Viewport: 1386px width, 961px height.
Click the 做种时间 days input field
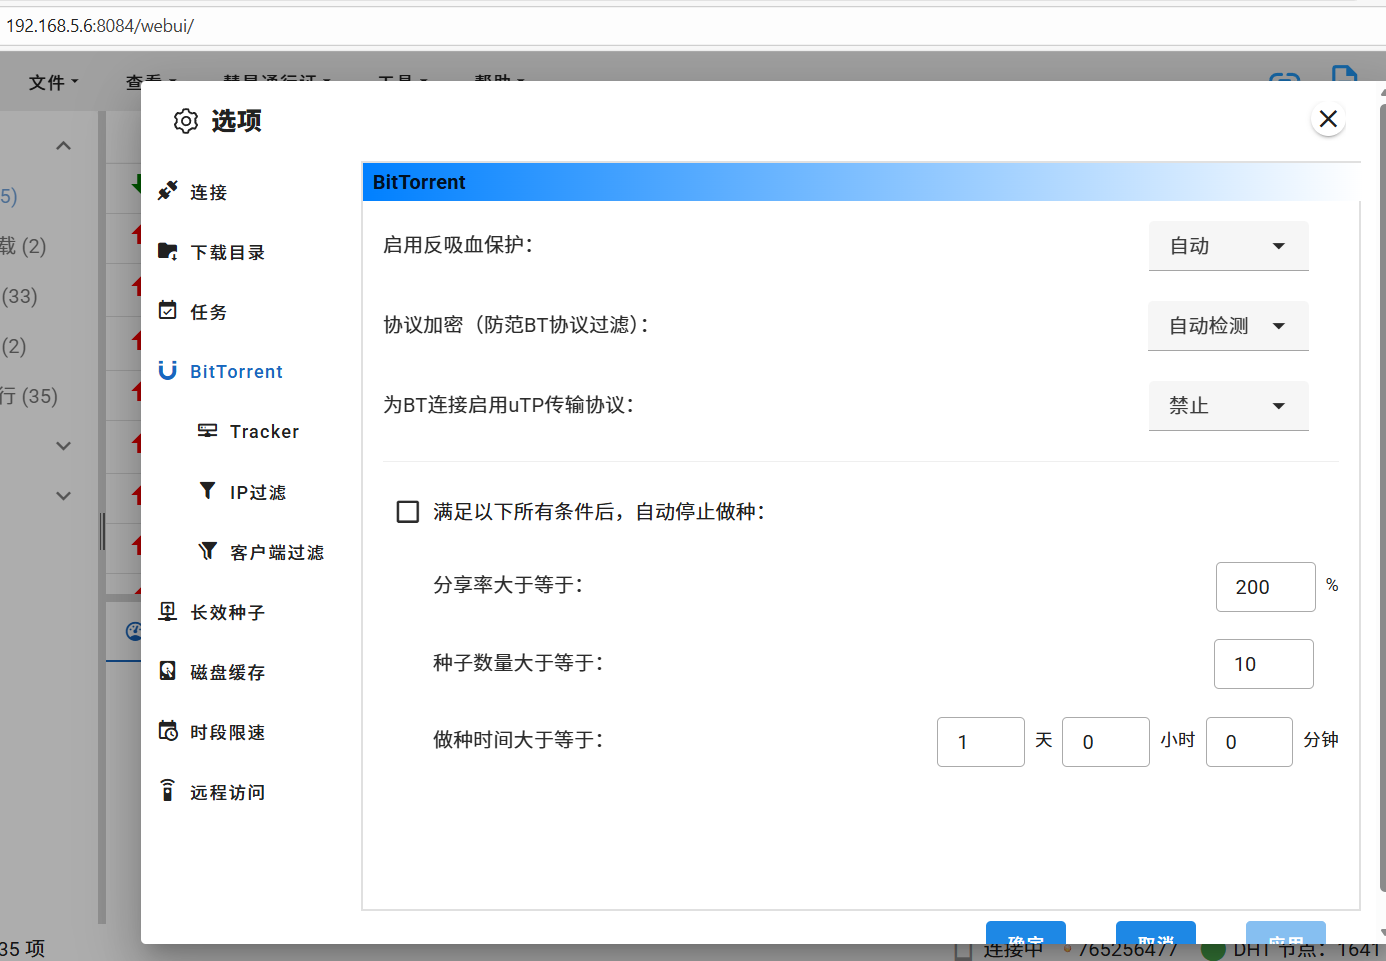(980, 742)
